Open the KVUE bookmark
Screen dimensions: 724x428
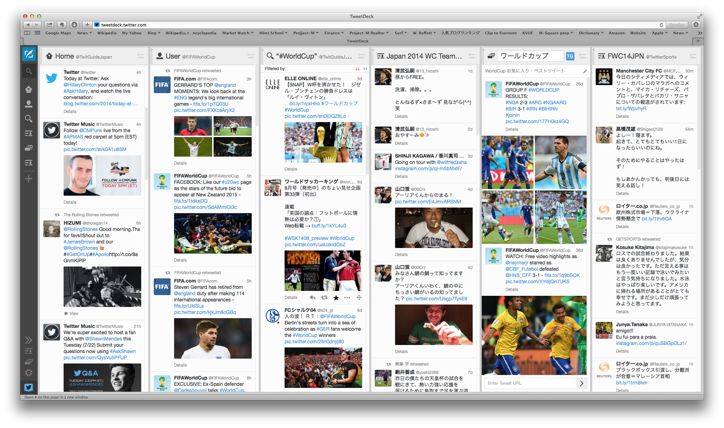[x=527, y=33]
